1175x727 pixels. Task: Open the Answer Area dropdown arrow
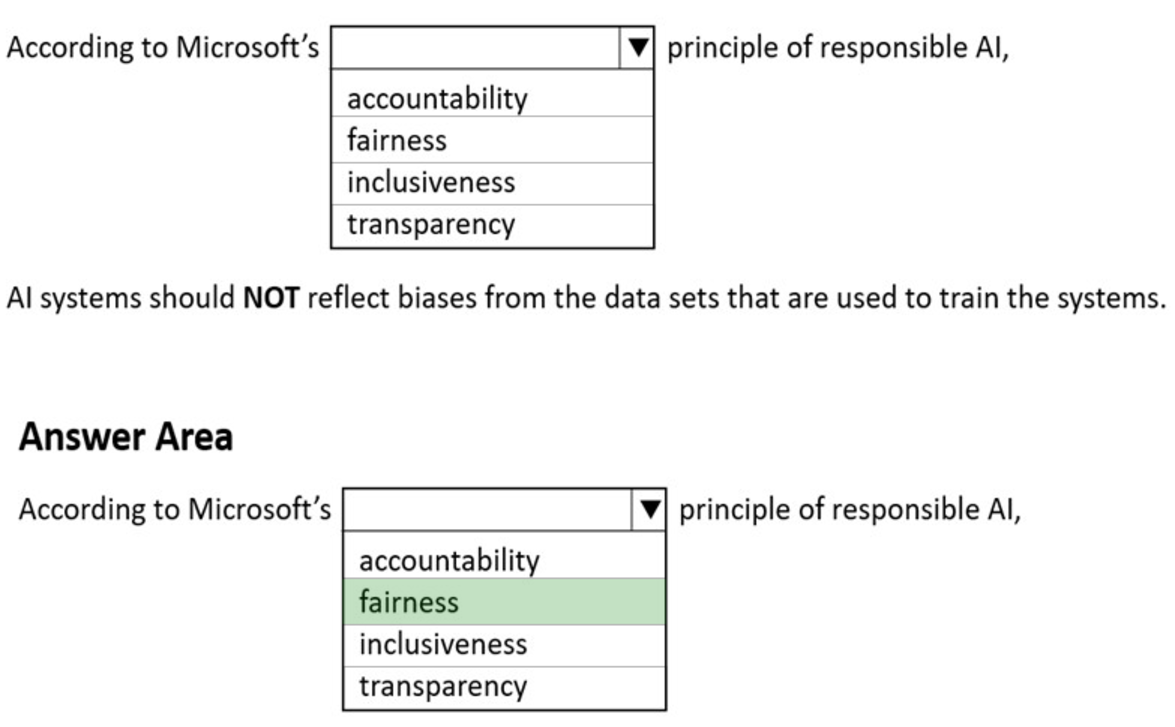[x=649, y=511]
